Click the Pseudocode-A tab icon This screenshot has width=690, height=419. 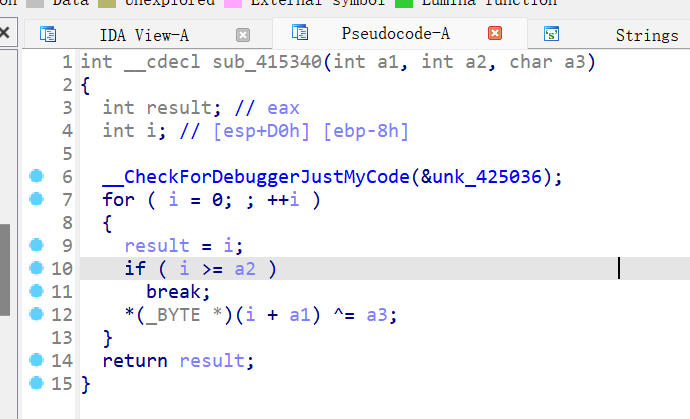click(x=300, y=33)
